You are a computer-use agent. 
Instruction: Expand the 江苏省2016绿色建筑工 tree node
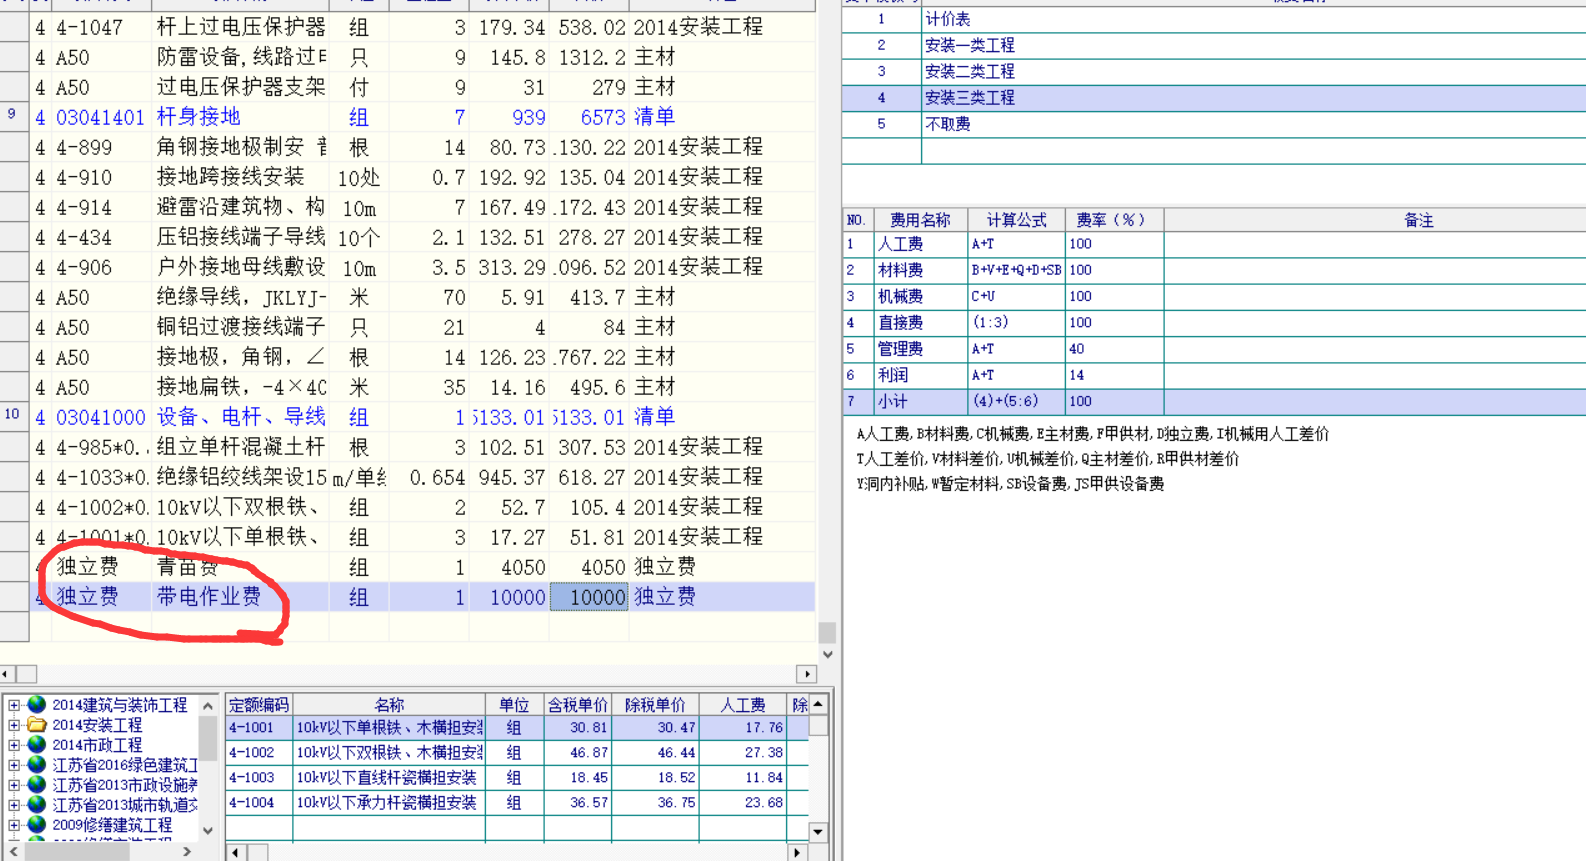coord(14,765)
